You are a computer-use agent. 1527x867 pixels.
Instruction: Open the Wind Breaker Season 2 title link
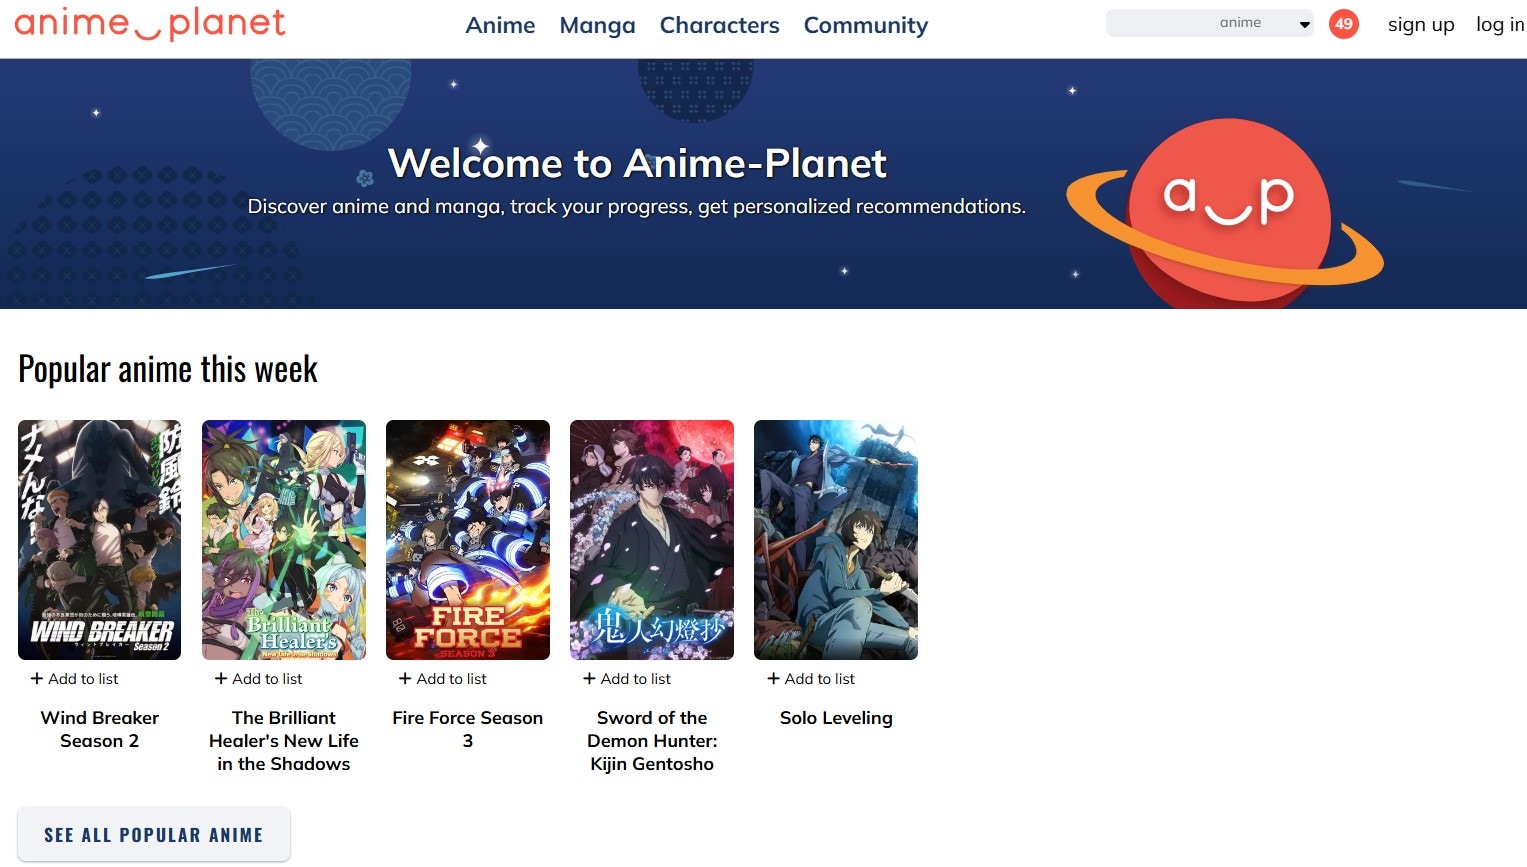pos(100,729)
